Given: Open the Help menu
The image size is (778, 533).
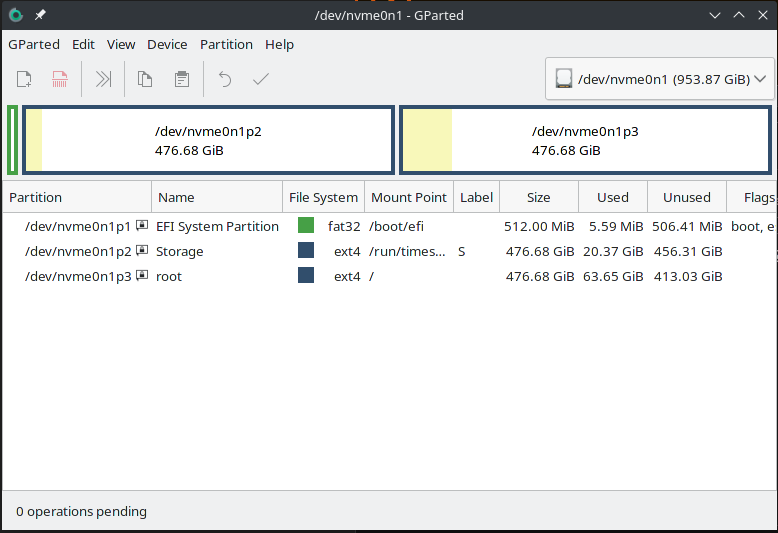Looking at the screenshot, I should click(279, 45).
